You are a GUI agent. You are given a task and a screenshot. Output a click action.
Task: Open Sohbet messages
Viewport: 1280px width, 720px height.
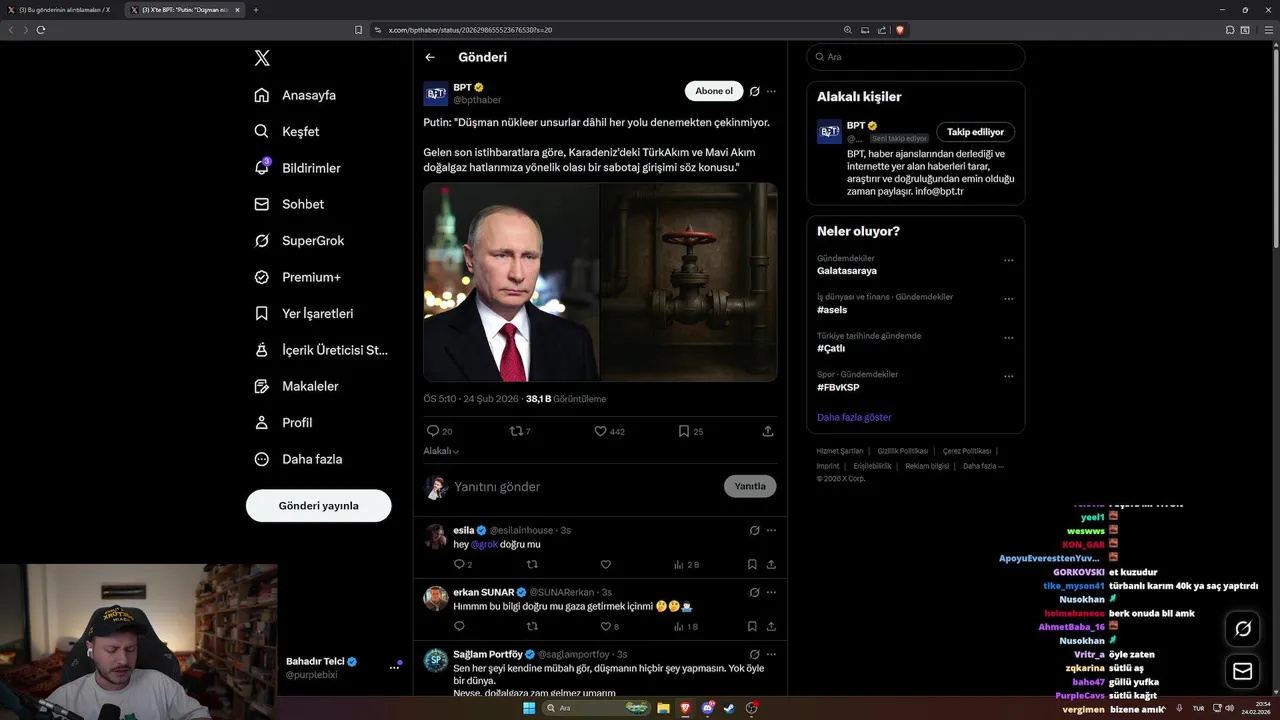point(289,204)
